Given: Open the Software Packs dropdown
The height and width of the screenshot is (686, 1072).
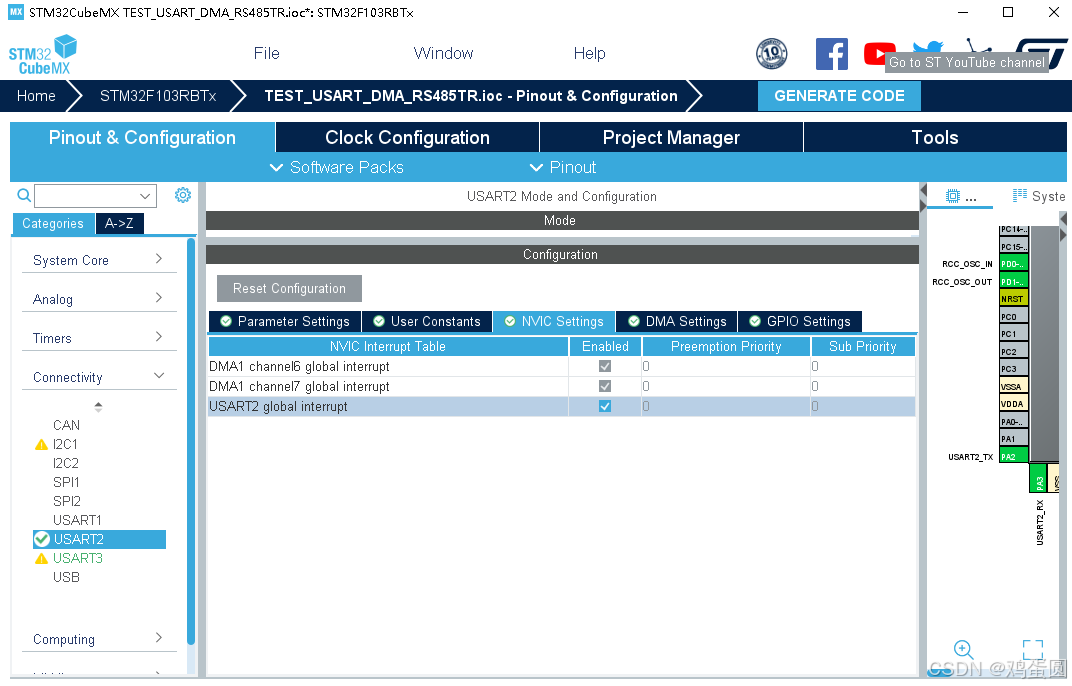Looking at the screenshot, I should 337,168.
